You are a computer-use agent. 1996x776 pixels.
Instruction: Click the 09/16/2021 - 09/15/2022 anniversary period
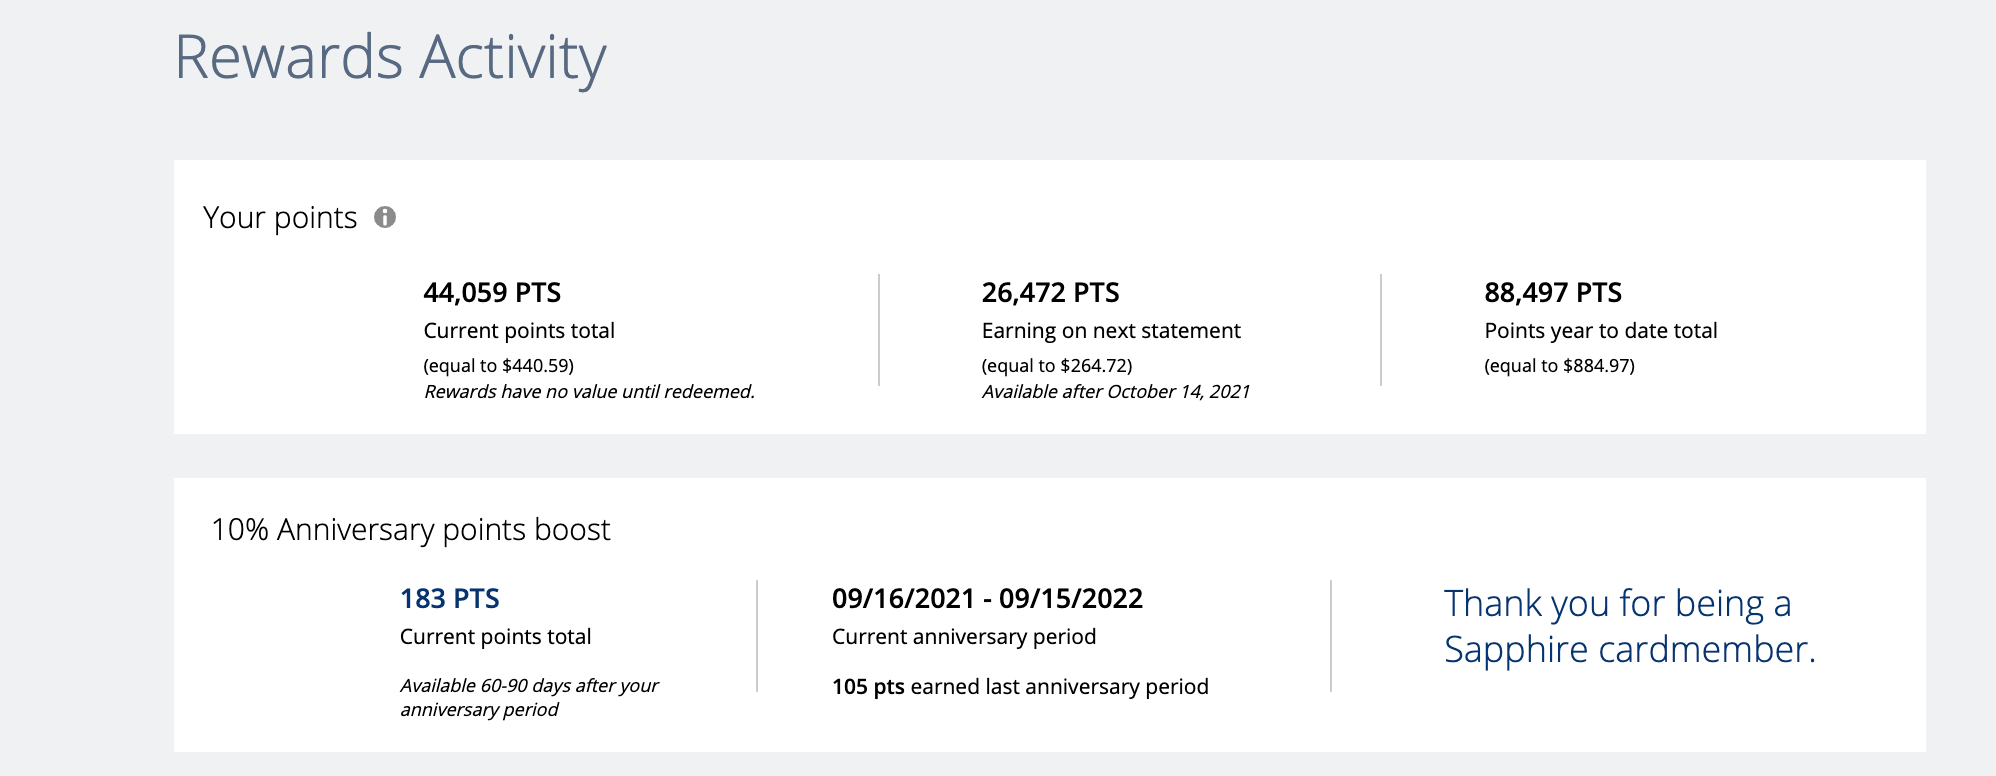[x=987, y=599]
